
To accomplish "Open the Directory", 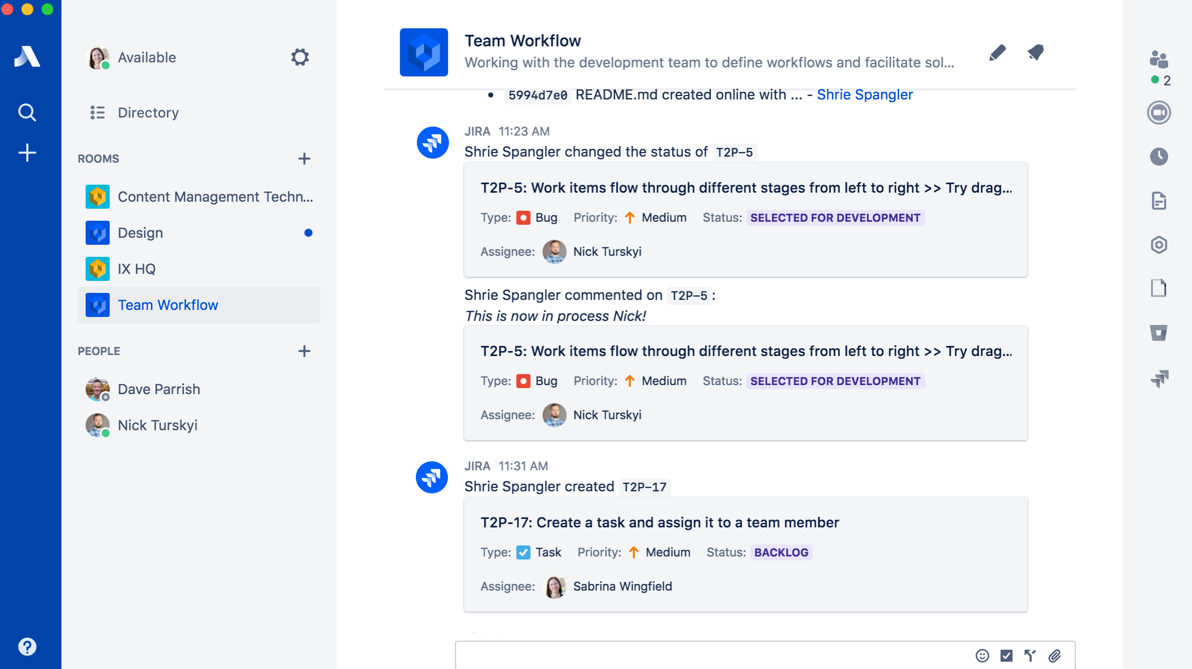I will (x=146, y=112).
